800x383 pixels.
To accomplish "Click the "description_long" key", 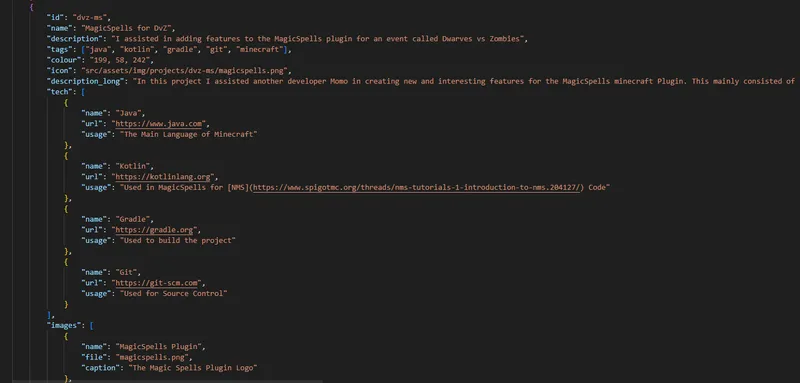I will tap(85, 82).
